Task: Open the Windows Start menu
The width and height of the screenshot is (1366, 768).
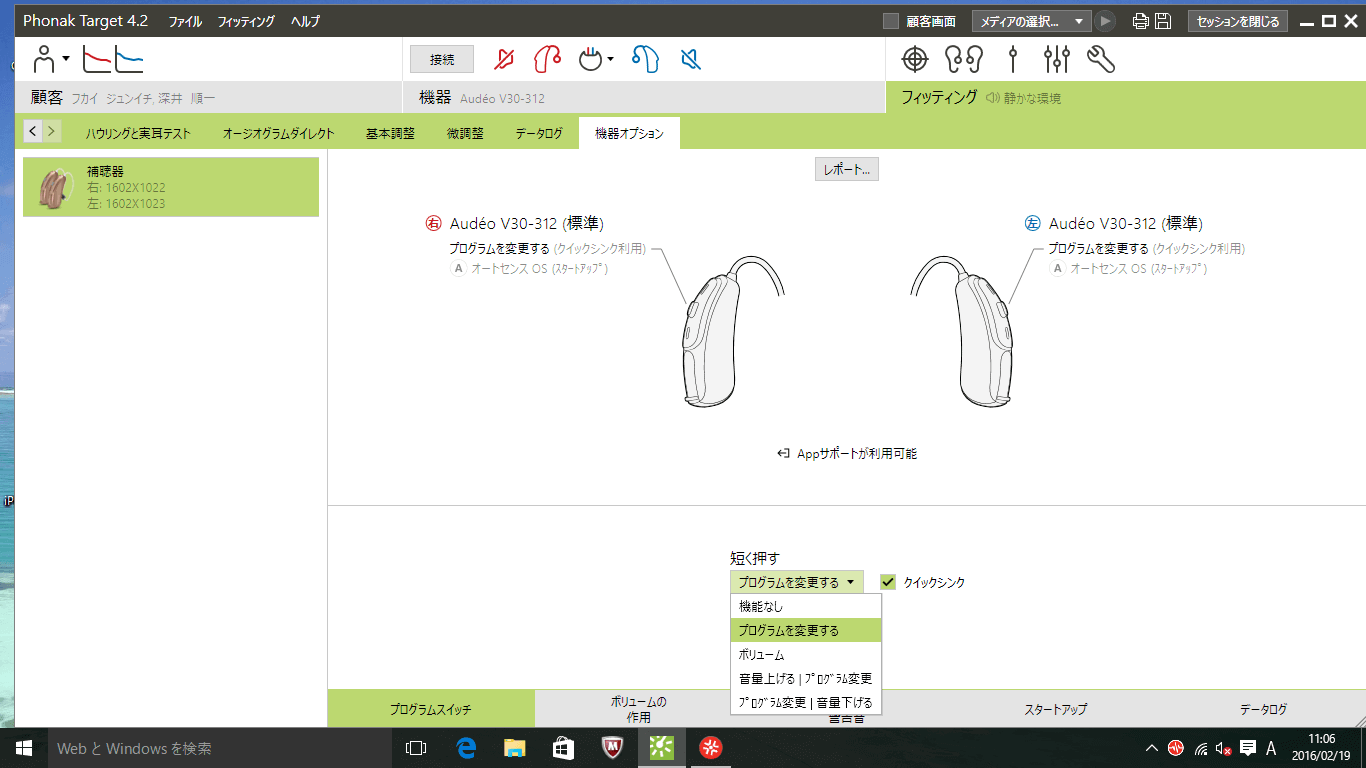Action: (23, 747)
